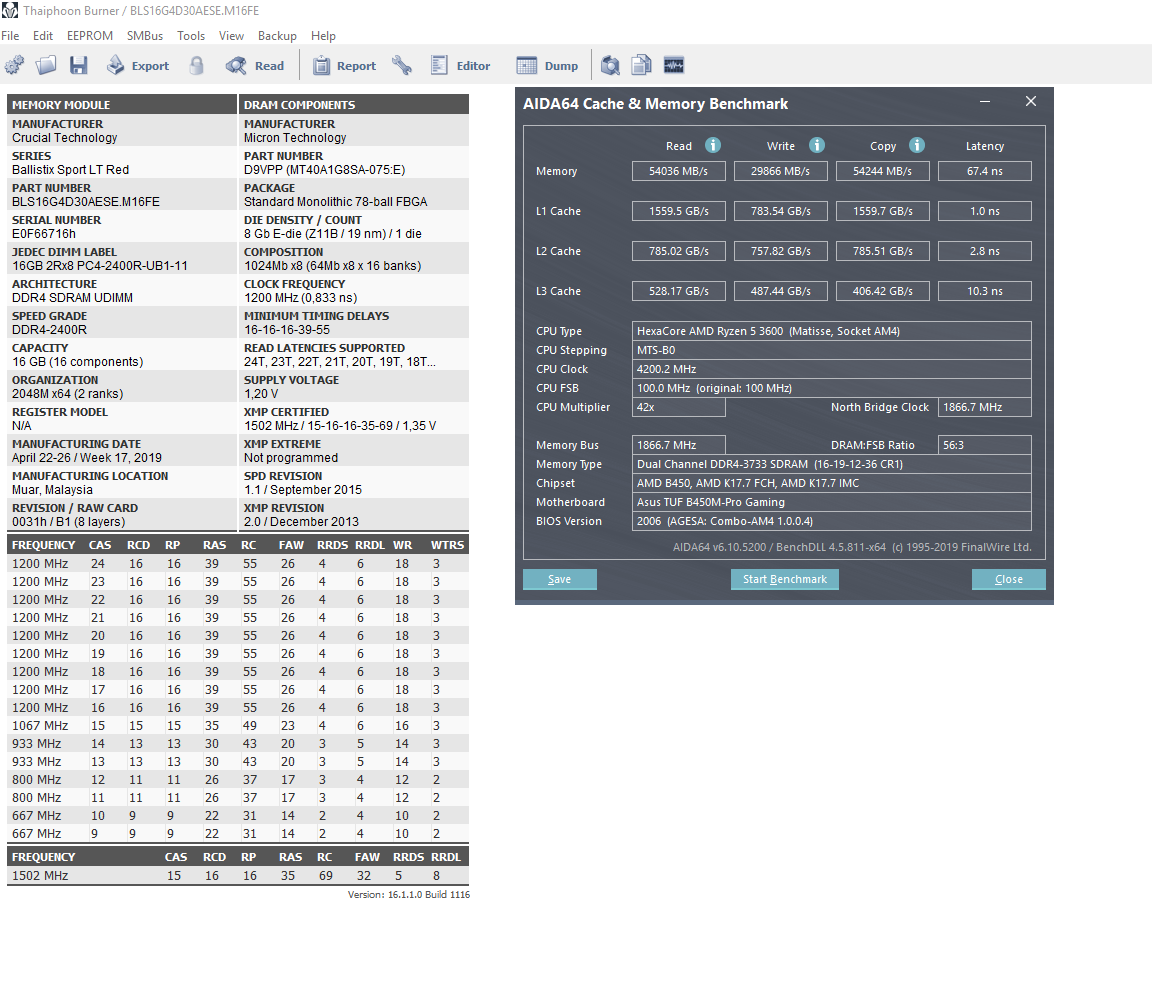Open the View menu

point(231,35)
